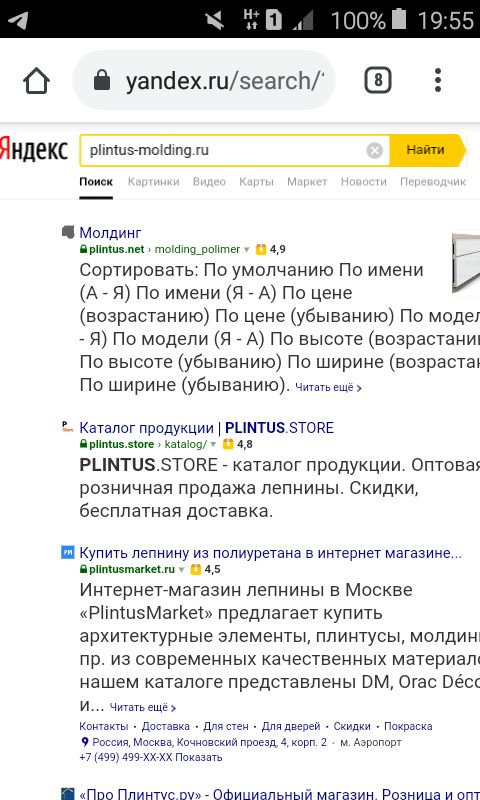Open the molding thumbnail image
The height and width of the screenshot is (800, 480).
[x=466, y=263]
